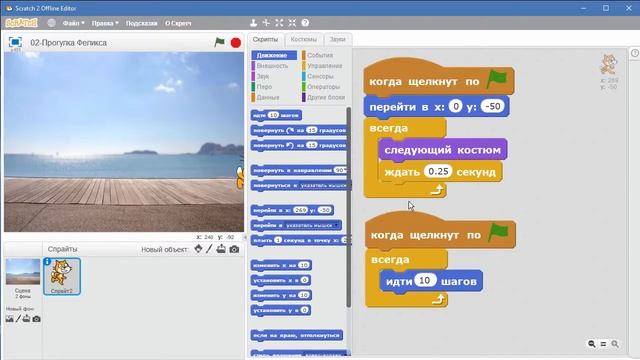Click the Scratch logo in the menu bar
Viewport: 640px width, 360px height.
coord(21,23)
